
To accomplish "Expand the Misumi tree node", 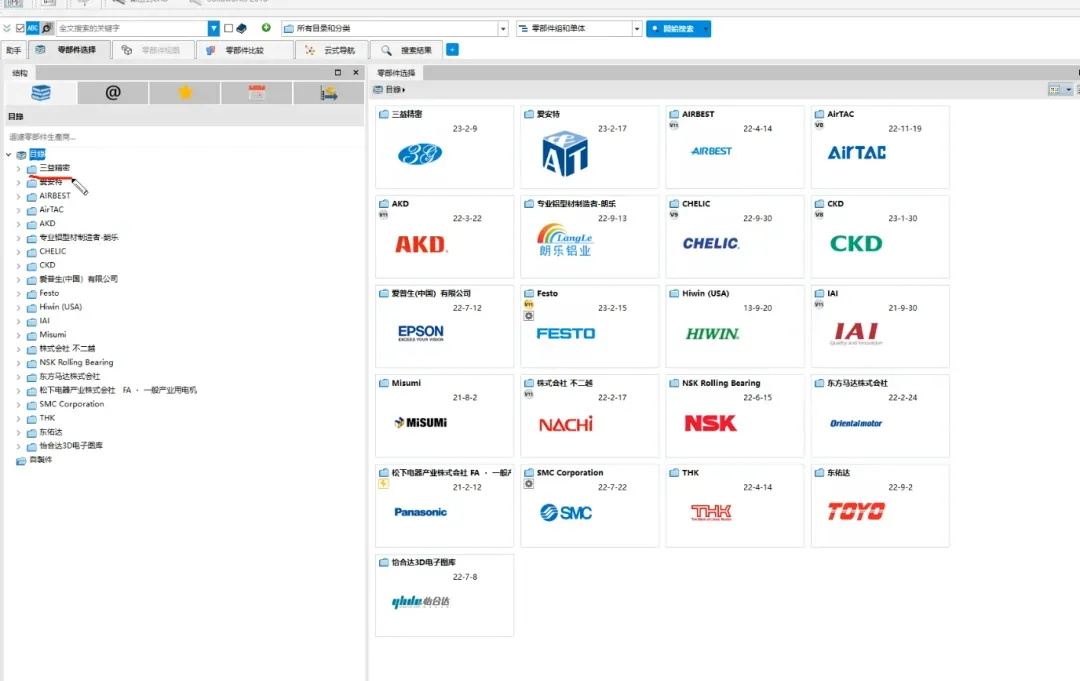I will click(19, 335).
